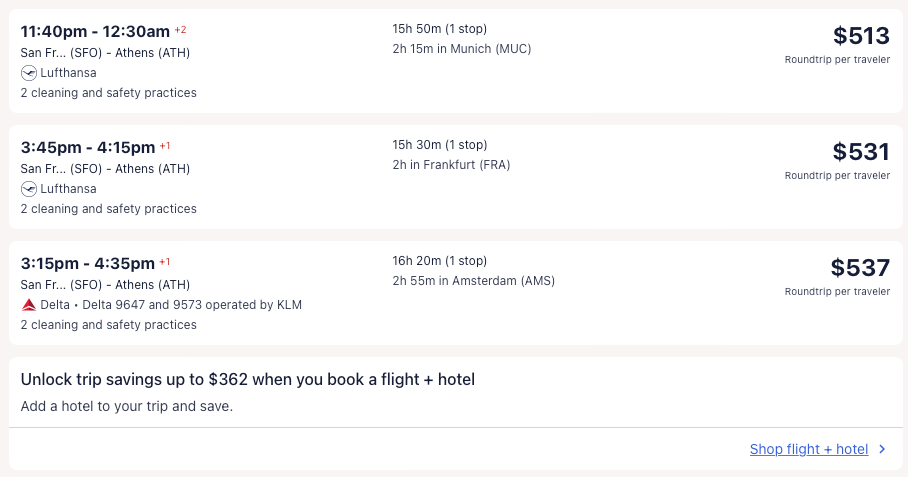Viewport: 908px width, 477px height.
Task: Click the Lufthansa logo on Frankfurt flight
Action: tap(28, 189)
